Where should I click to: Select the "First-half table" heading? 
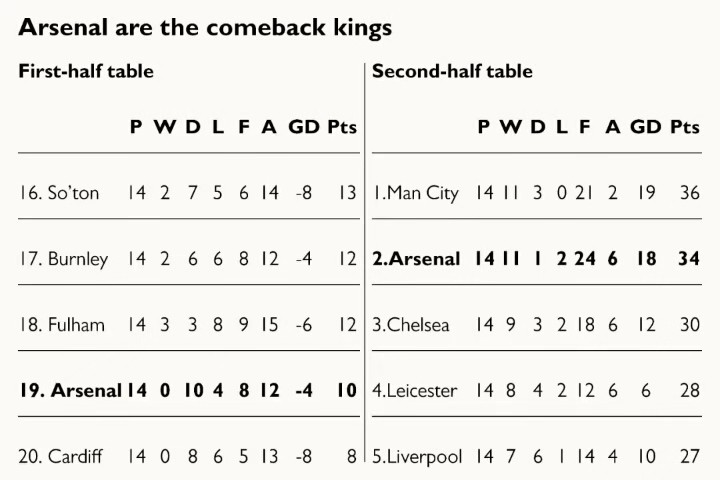click(x=86, y=71)
